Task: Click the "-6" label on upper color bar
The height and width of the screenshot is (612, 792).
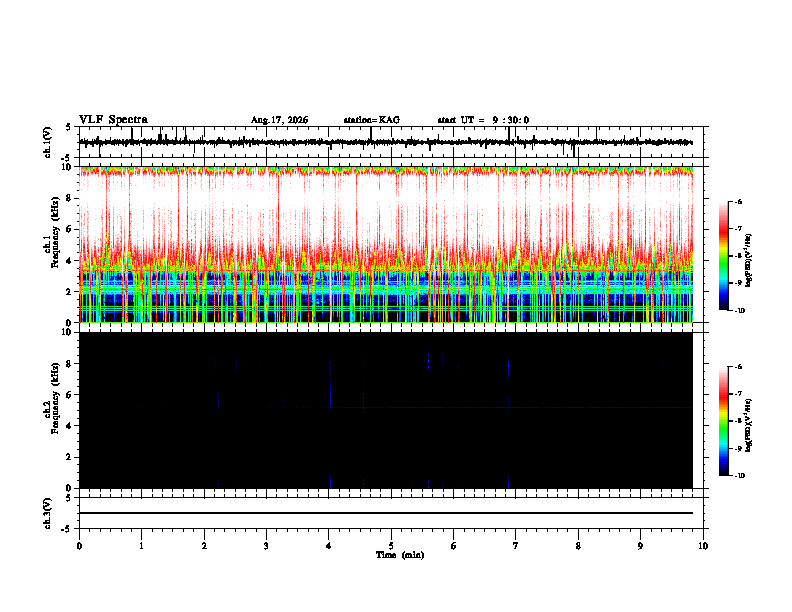Action: [x=737, y=201]
